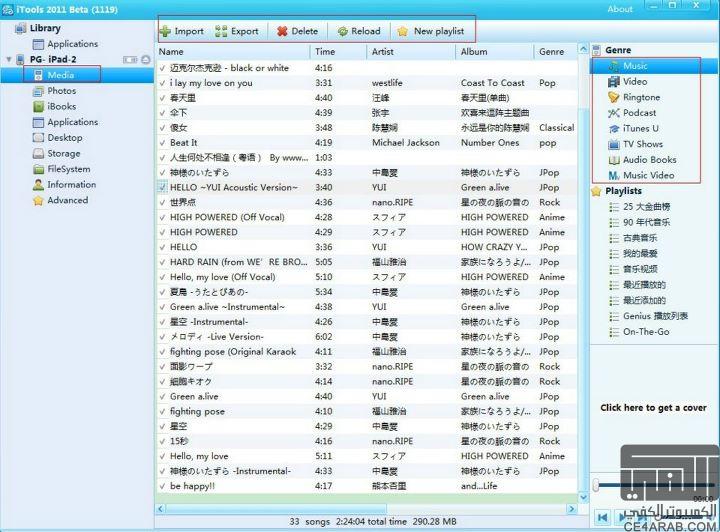The height and width of the screenshot is (532, 720).
Task: Click horizontal scrollbar right arrow
Action: pyautogui.click(x=572, y=509)
